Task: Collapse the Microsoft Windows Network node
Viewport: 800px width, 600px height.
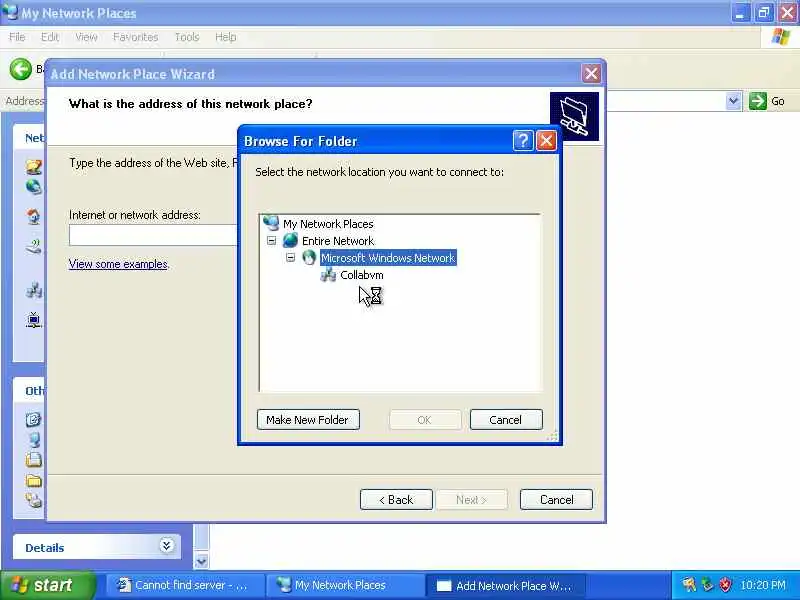Action: pos(290,257)
